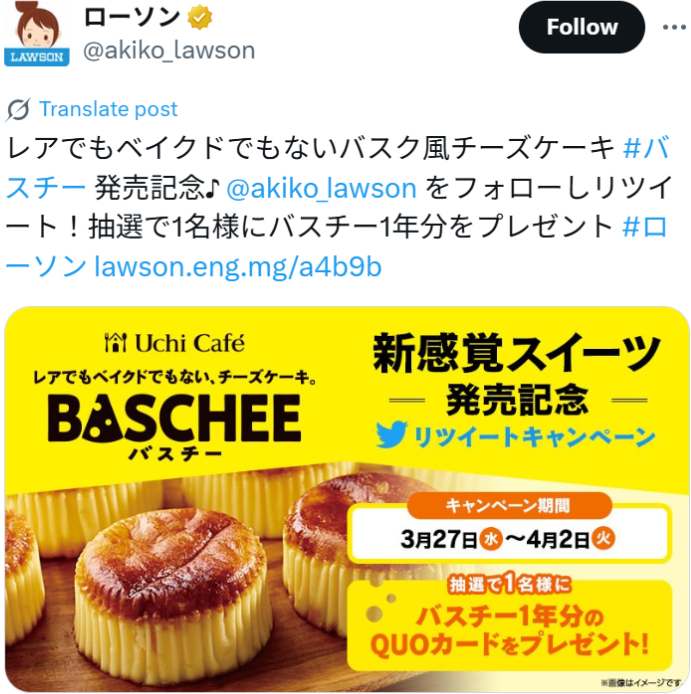Click the Translate post slashed-circle icon
This screenshot has width=691, height=694.
point(18,109)
